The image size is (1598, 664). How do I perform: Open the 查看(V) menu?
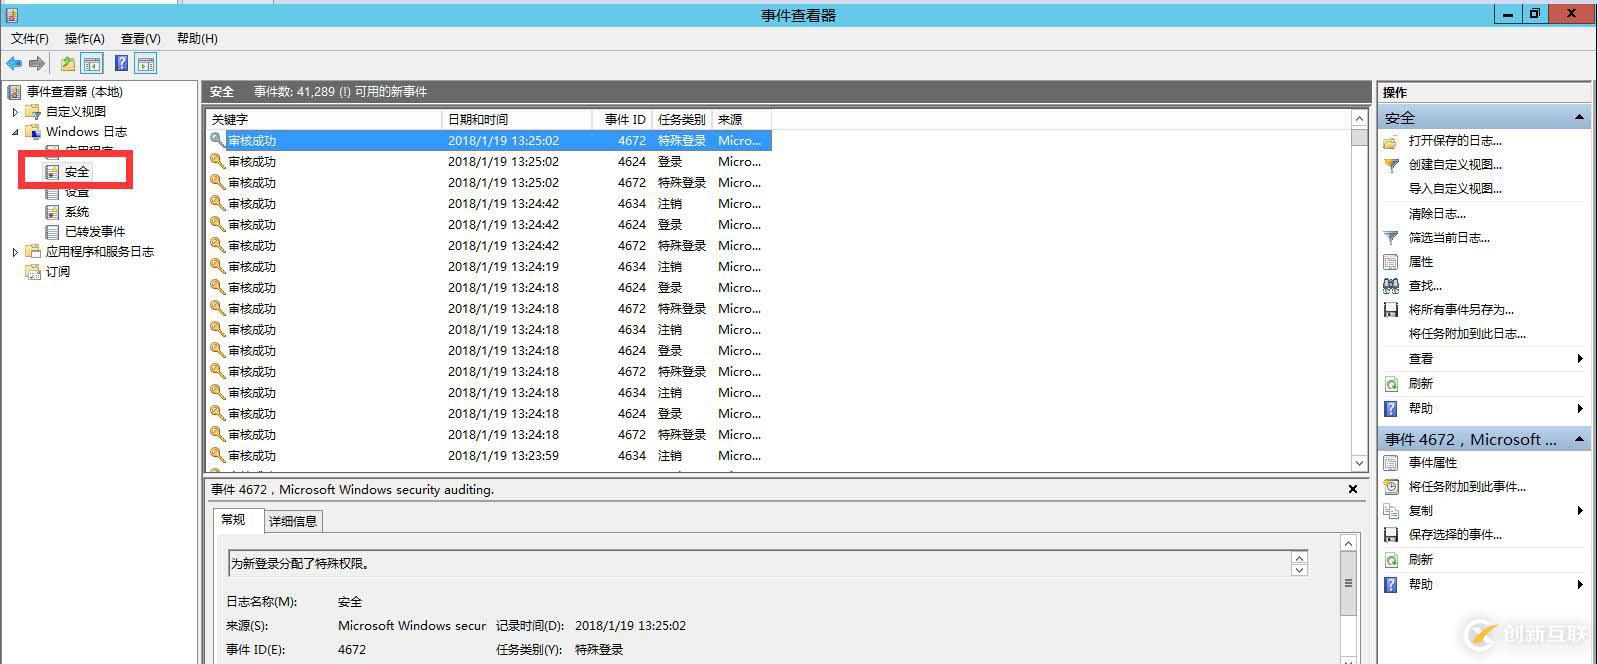click(x=140, y=38)
